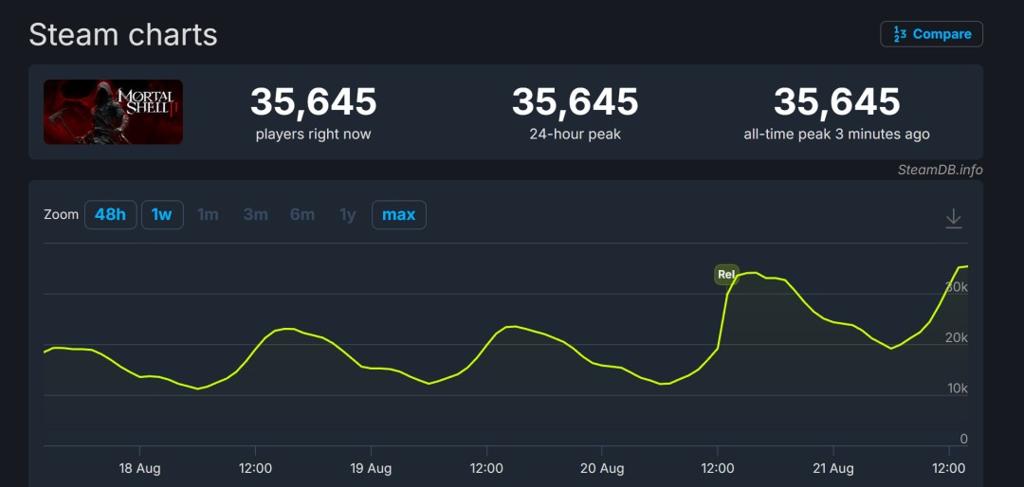
Task: Click the 21 Aug axis label
Action: pyautogui.click(x=833, y=469)
